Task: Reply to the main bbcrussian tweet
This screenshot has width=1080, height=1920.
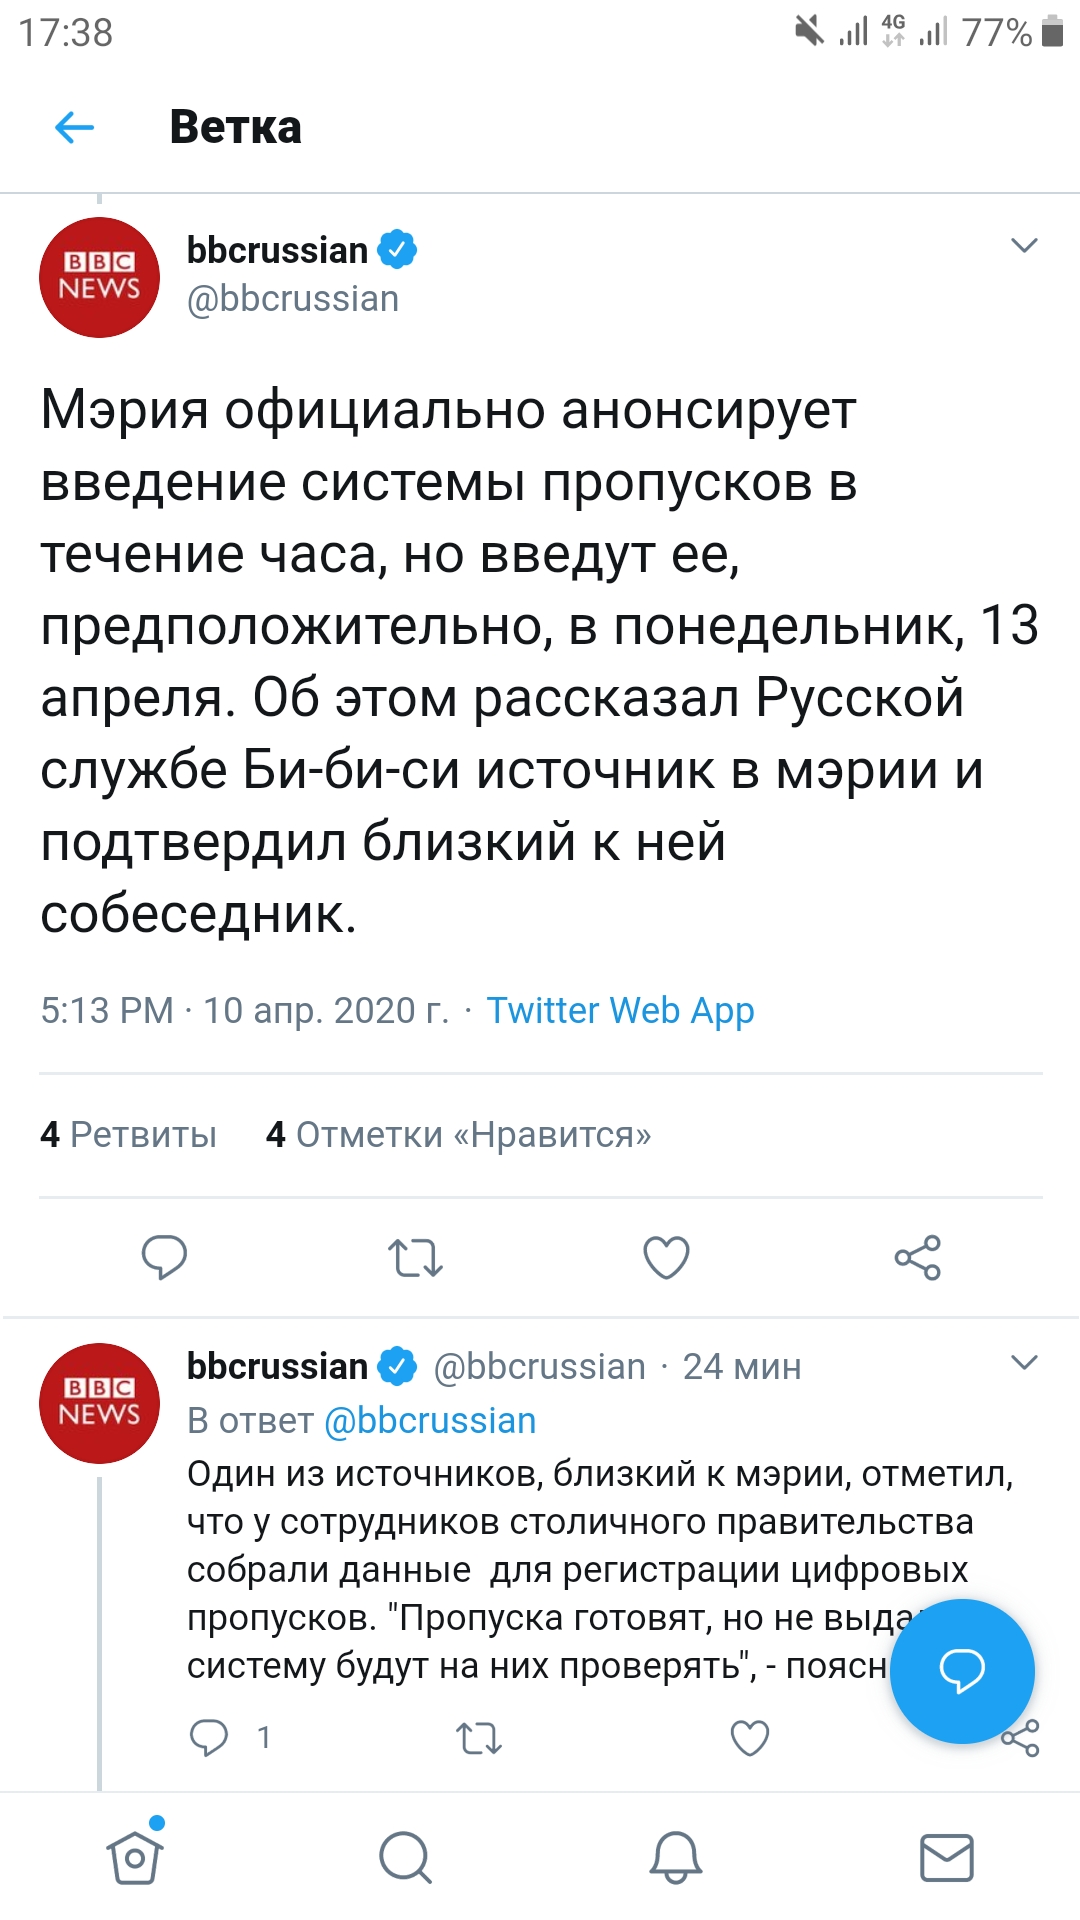Action: [x=164, y=1257]
